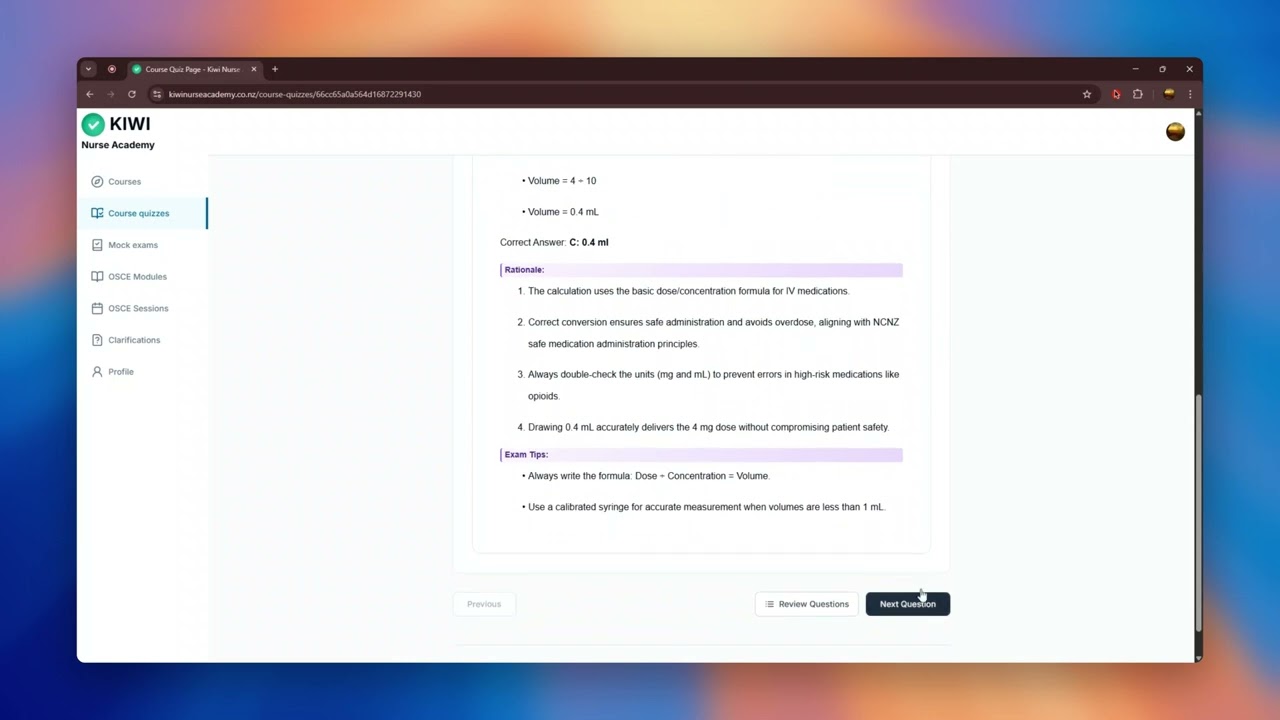Click the OSCE Modules book icon

[x=97, y=276]
